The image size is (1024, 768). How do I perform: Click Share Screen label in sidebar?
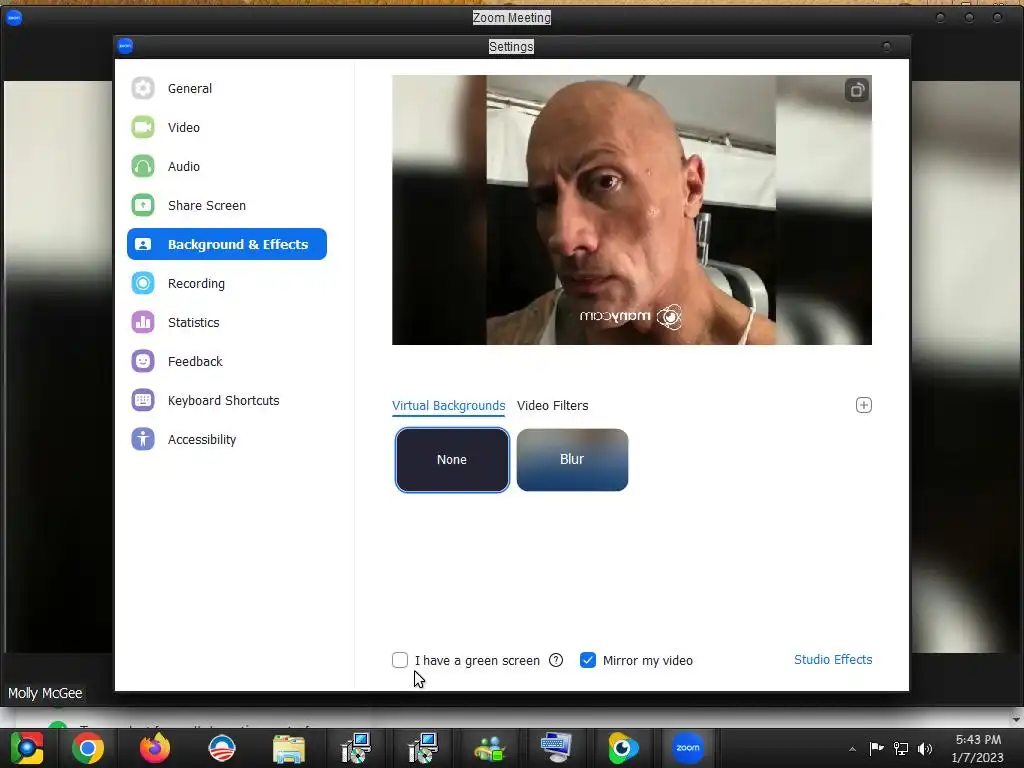pyautogui.click(x=206, y=205)
